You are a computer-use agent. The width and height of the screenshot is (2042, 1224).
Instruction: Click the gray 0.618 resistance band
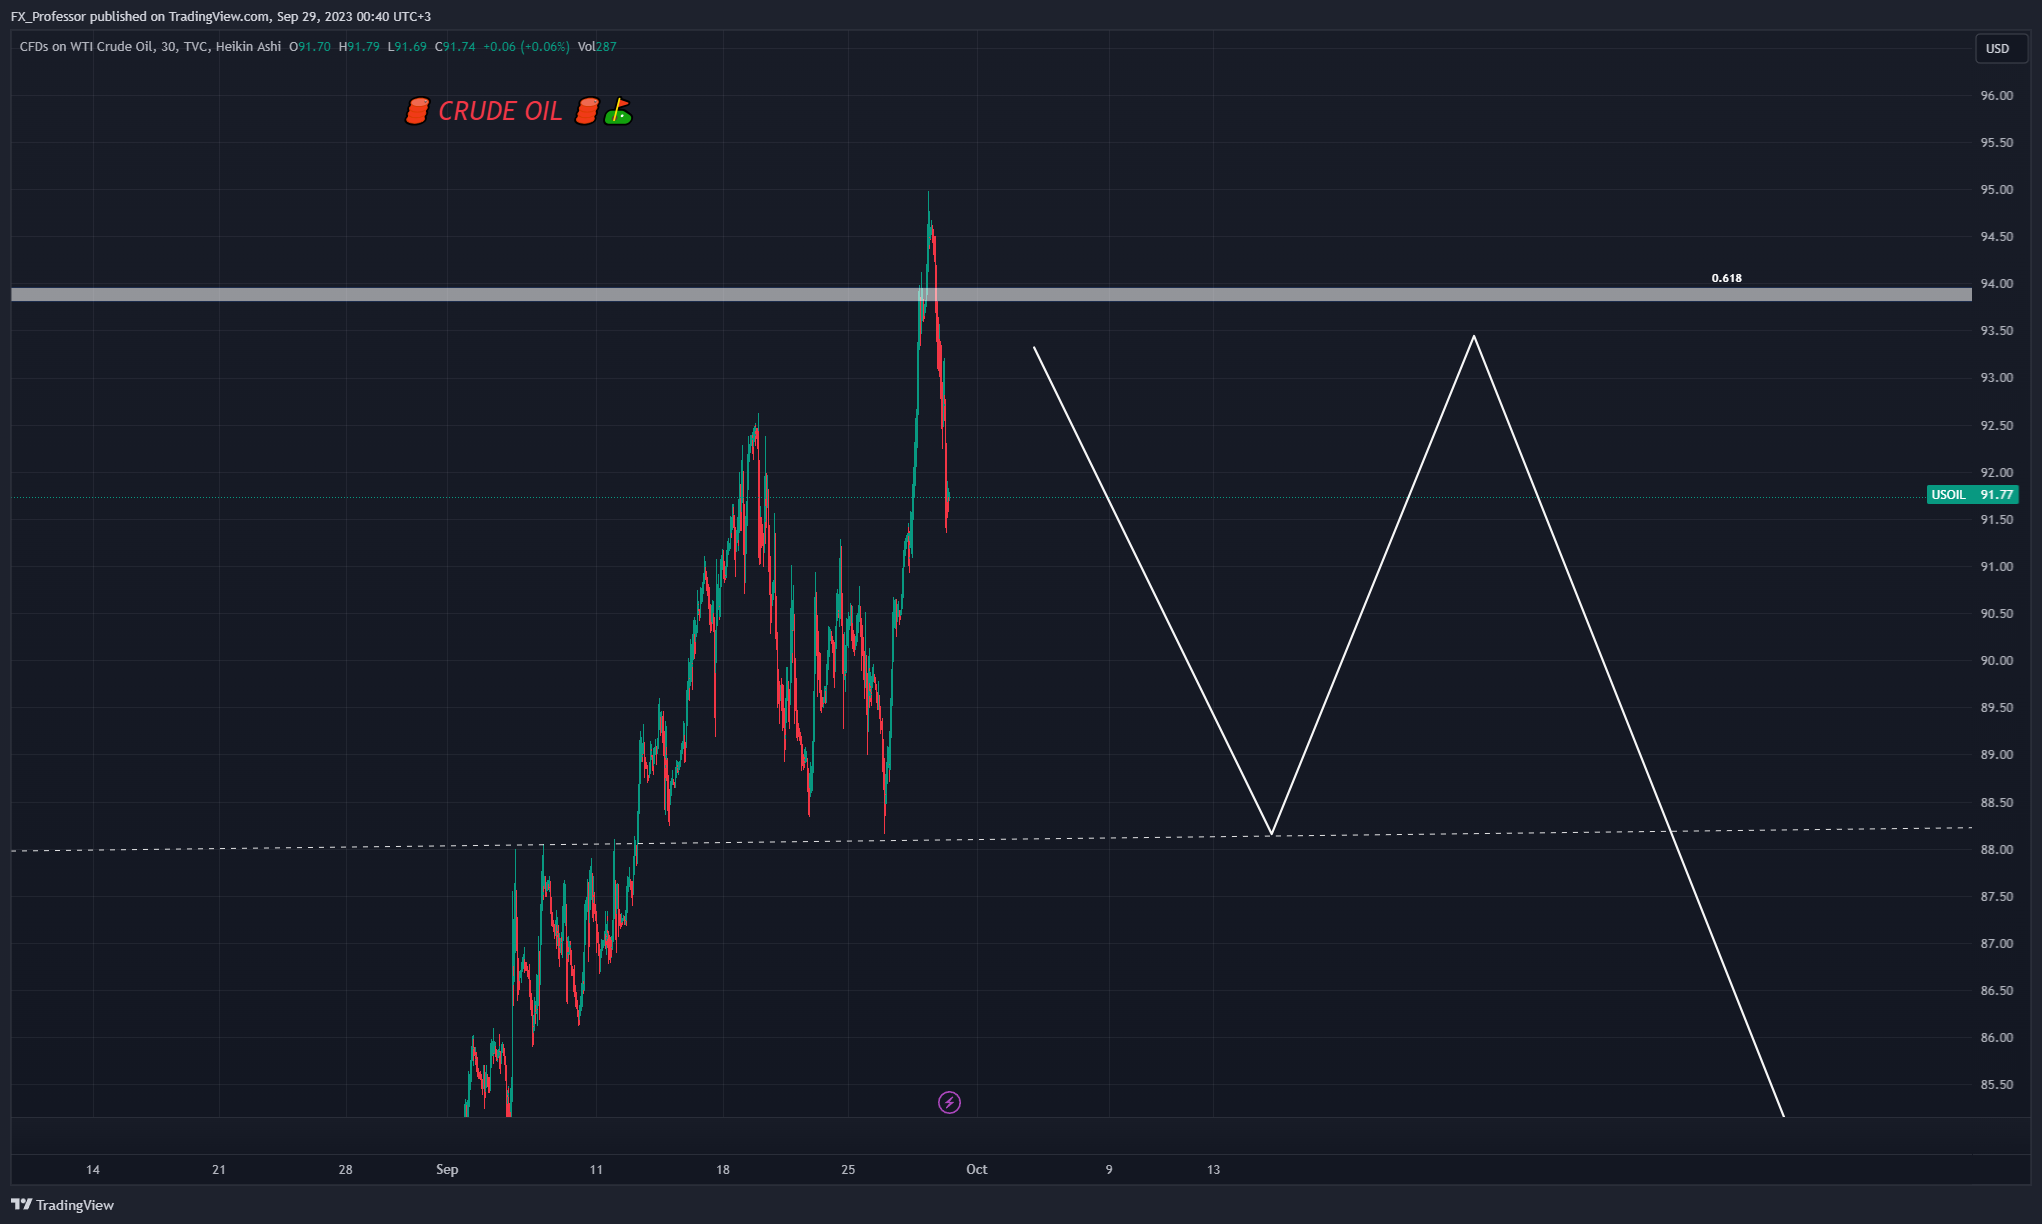click(x=991, y=294)
